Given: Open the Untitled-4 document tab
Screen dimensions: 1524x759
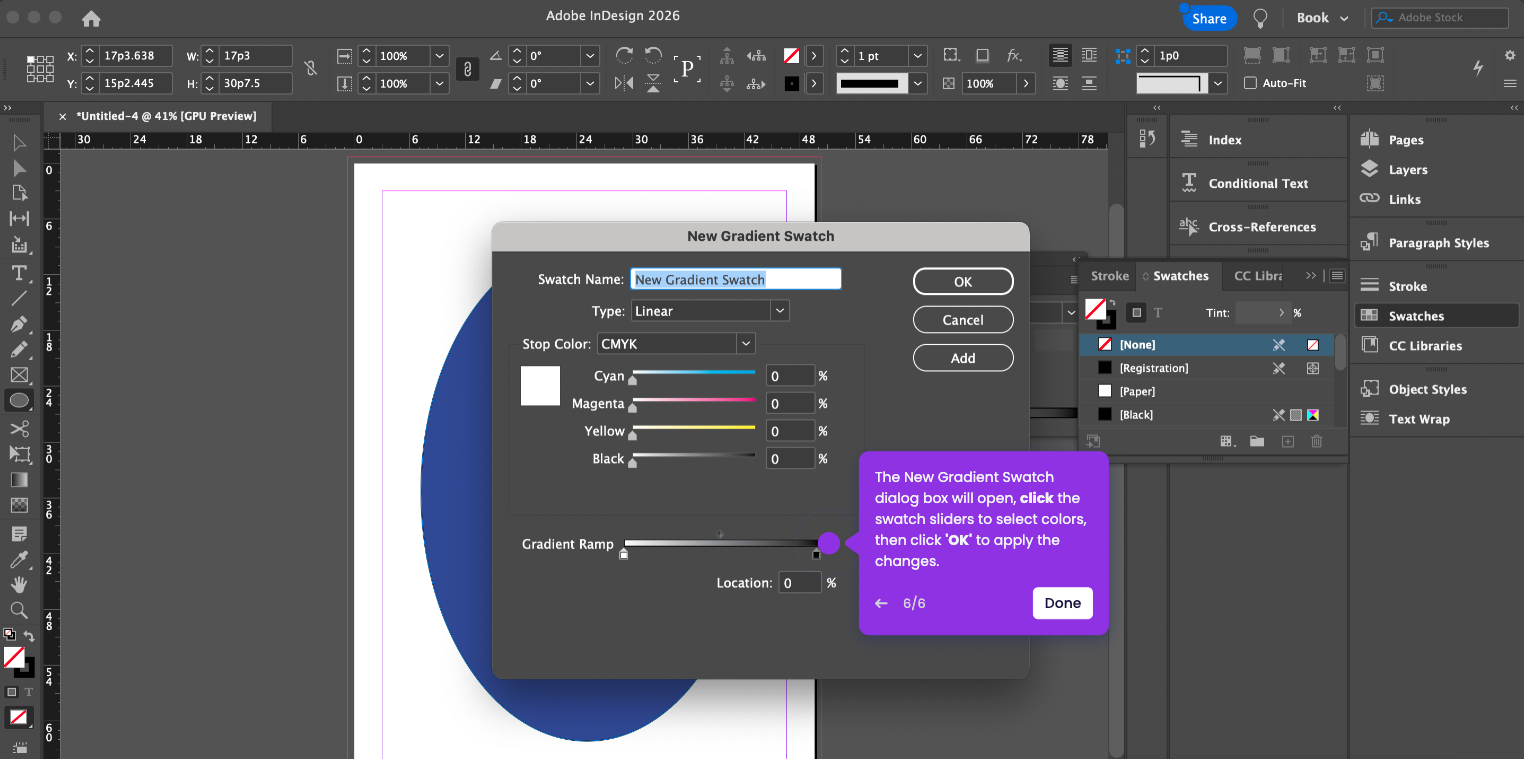Looking at the screenshot, I should 166,116.
